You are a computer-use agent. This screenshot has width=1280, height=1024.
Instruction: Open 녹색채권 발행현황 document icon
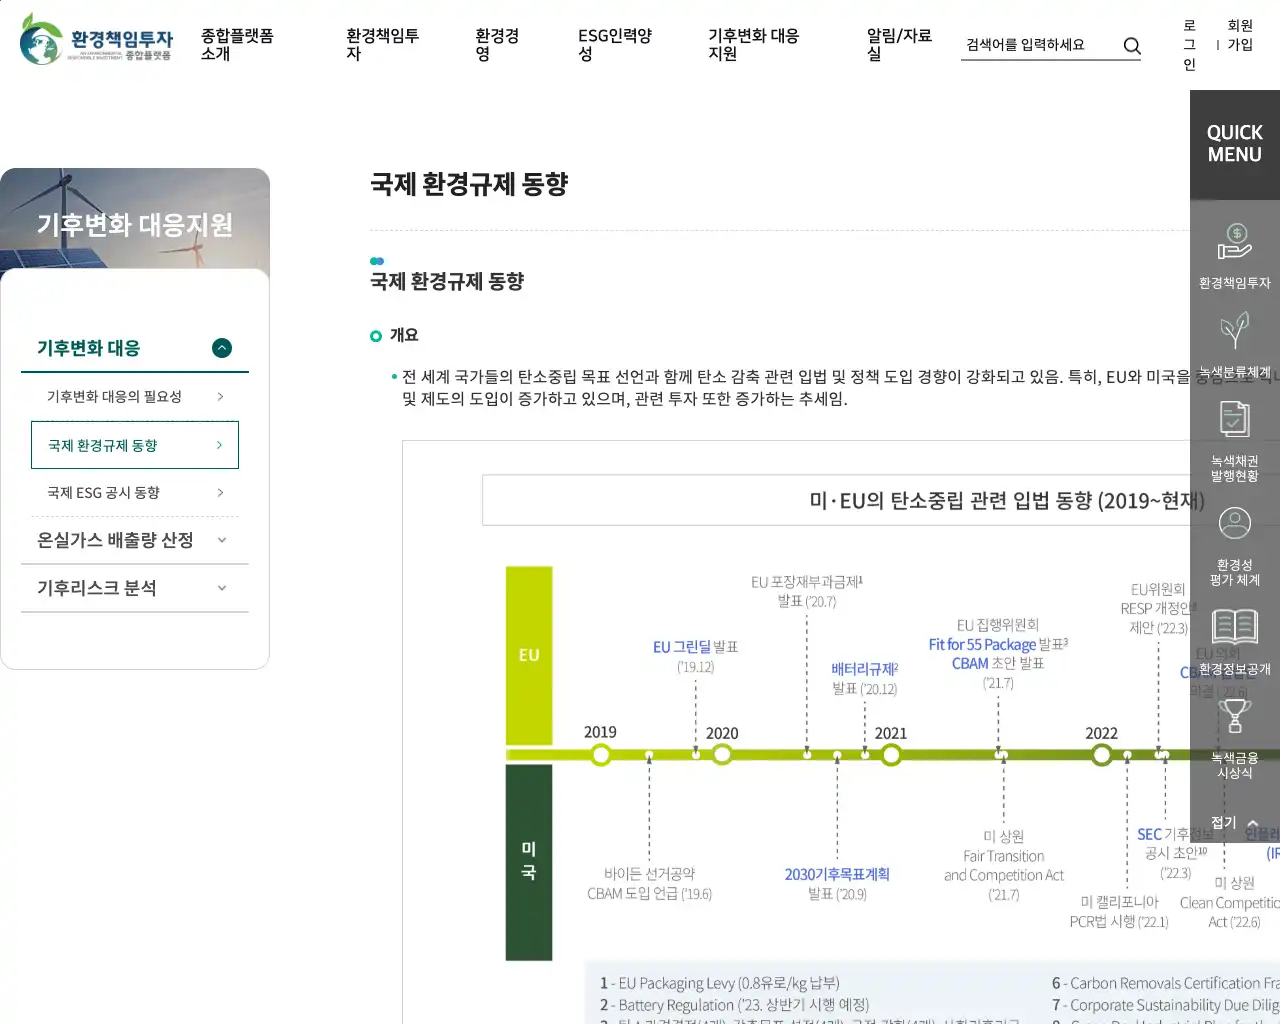point(1234,420)
